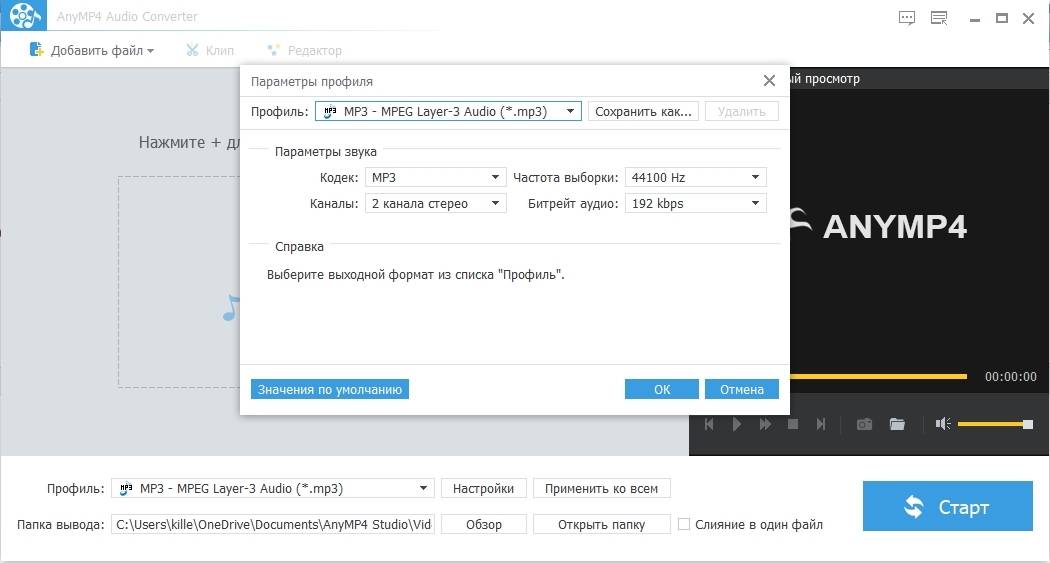Click Cancel (Отмена) in the dialog
The width and height of the screenshot is (1050, 563).
pos(741,390)
